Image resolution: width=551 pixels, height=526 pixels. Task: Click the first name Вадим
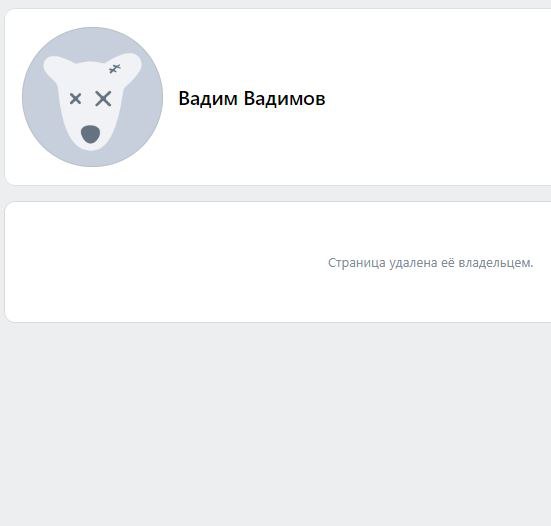click(208, 98)
